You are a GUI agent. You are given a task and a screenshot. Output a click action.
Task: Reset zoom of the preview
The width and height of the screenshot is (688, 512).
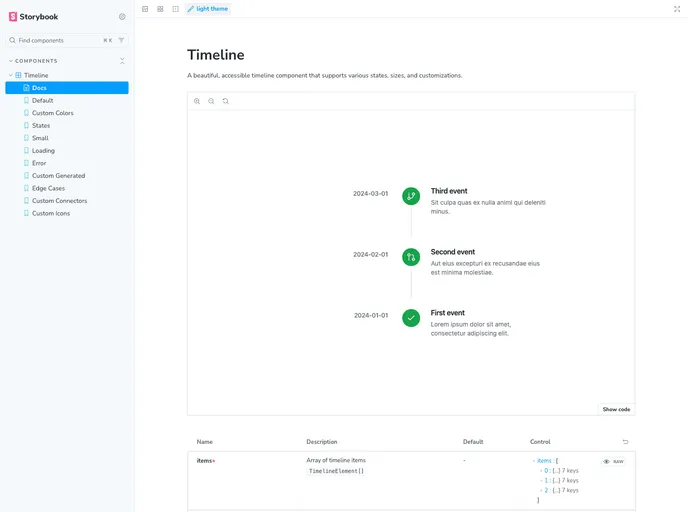(226, 101)
